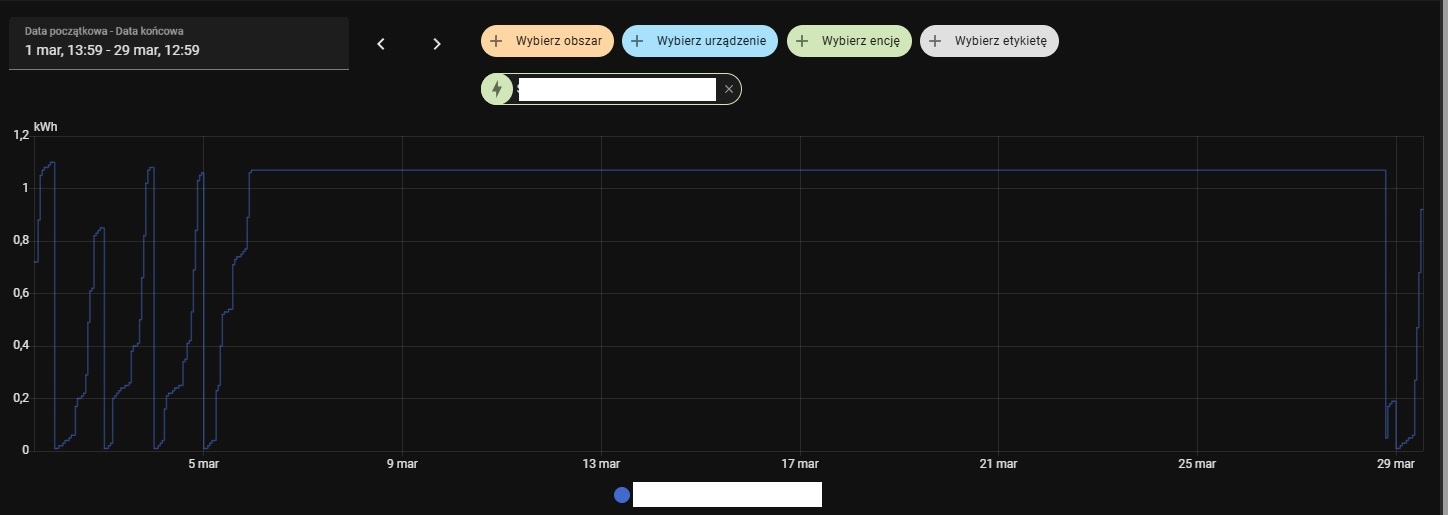Click the 21 mar axis marker
Screen dimensions: 1448x515
tap(998, 464)
